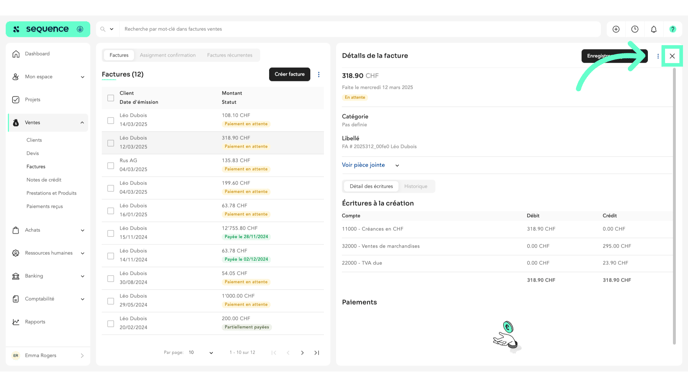Screen dimensions: 688x387
Task: Expand the Mon espace chevron
Action: pos(82,77)
